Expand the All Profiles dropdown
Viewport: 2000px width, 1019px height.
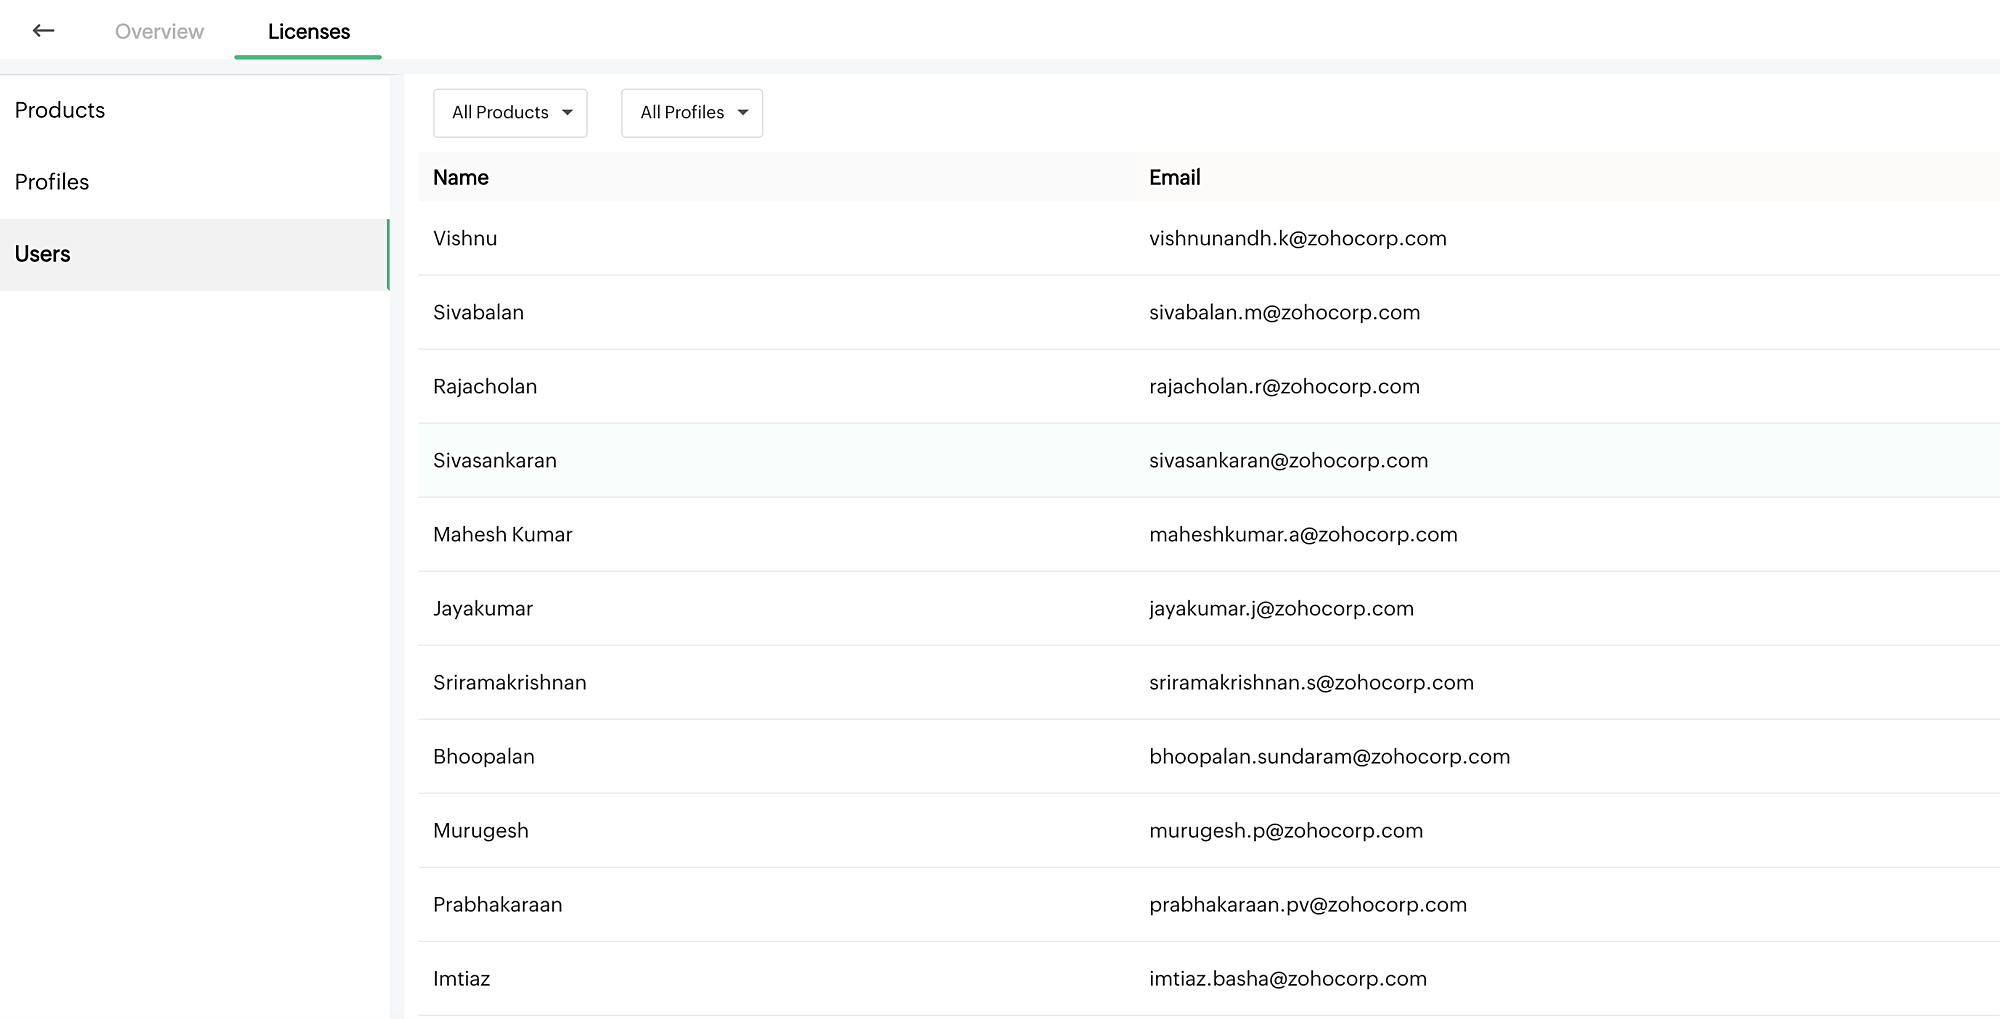point(692,113)
